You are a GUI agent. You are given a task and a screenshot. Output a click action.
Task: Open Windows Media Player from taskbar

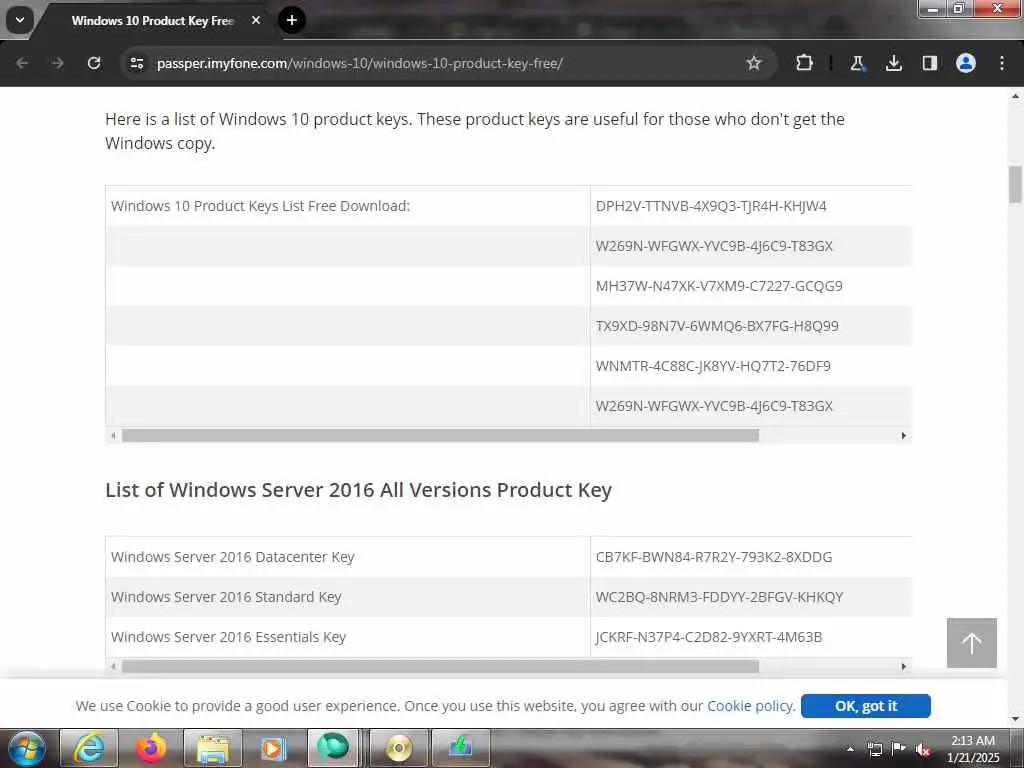(x=274, y=748)
